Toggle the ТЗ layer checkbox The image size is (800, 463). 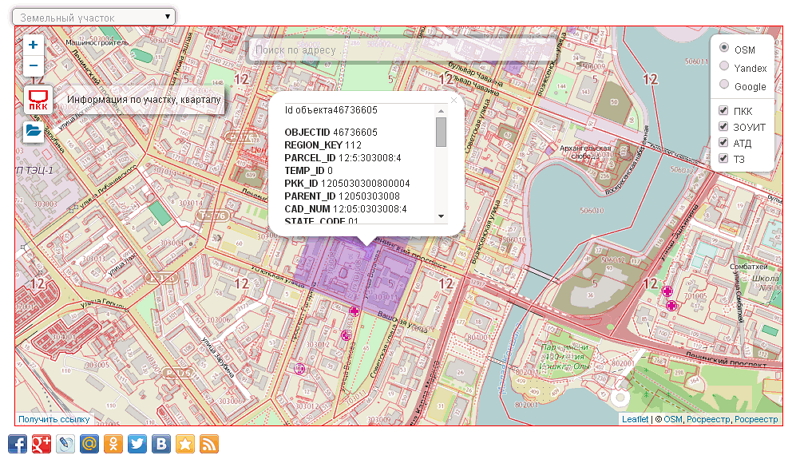[723, 158]
